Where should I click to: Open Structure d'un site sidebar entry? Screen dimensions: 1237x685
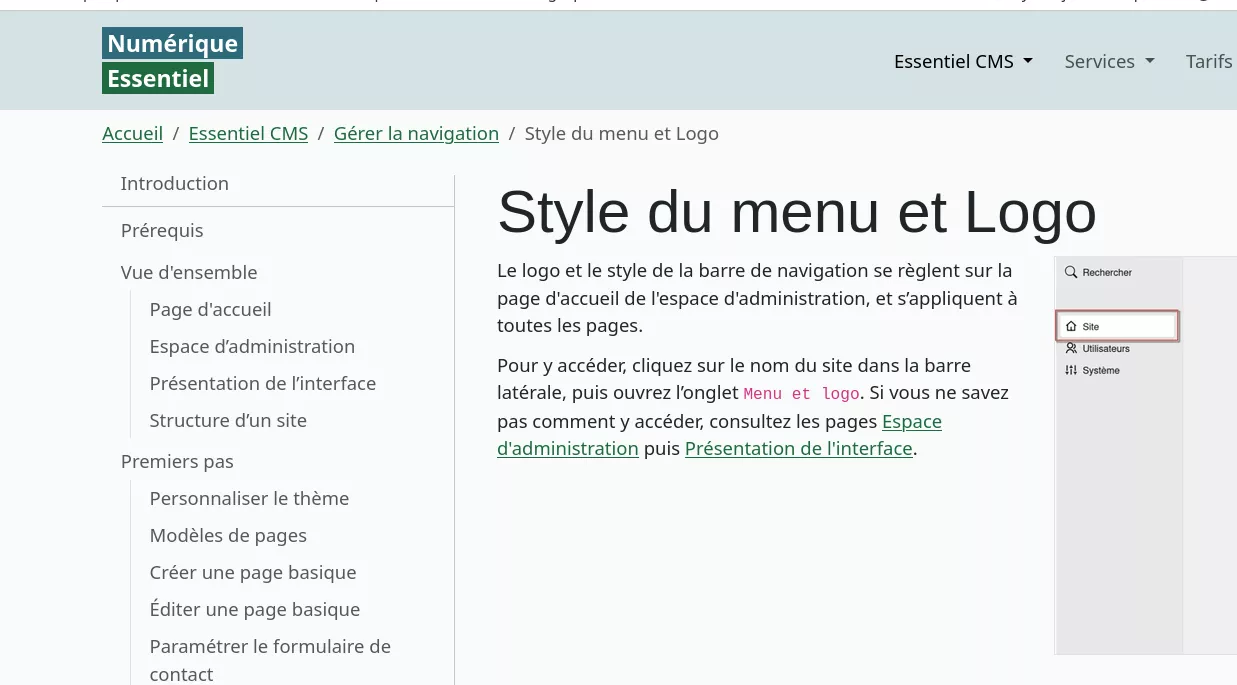[228, 420]
